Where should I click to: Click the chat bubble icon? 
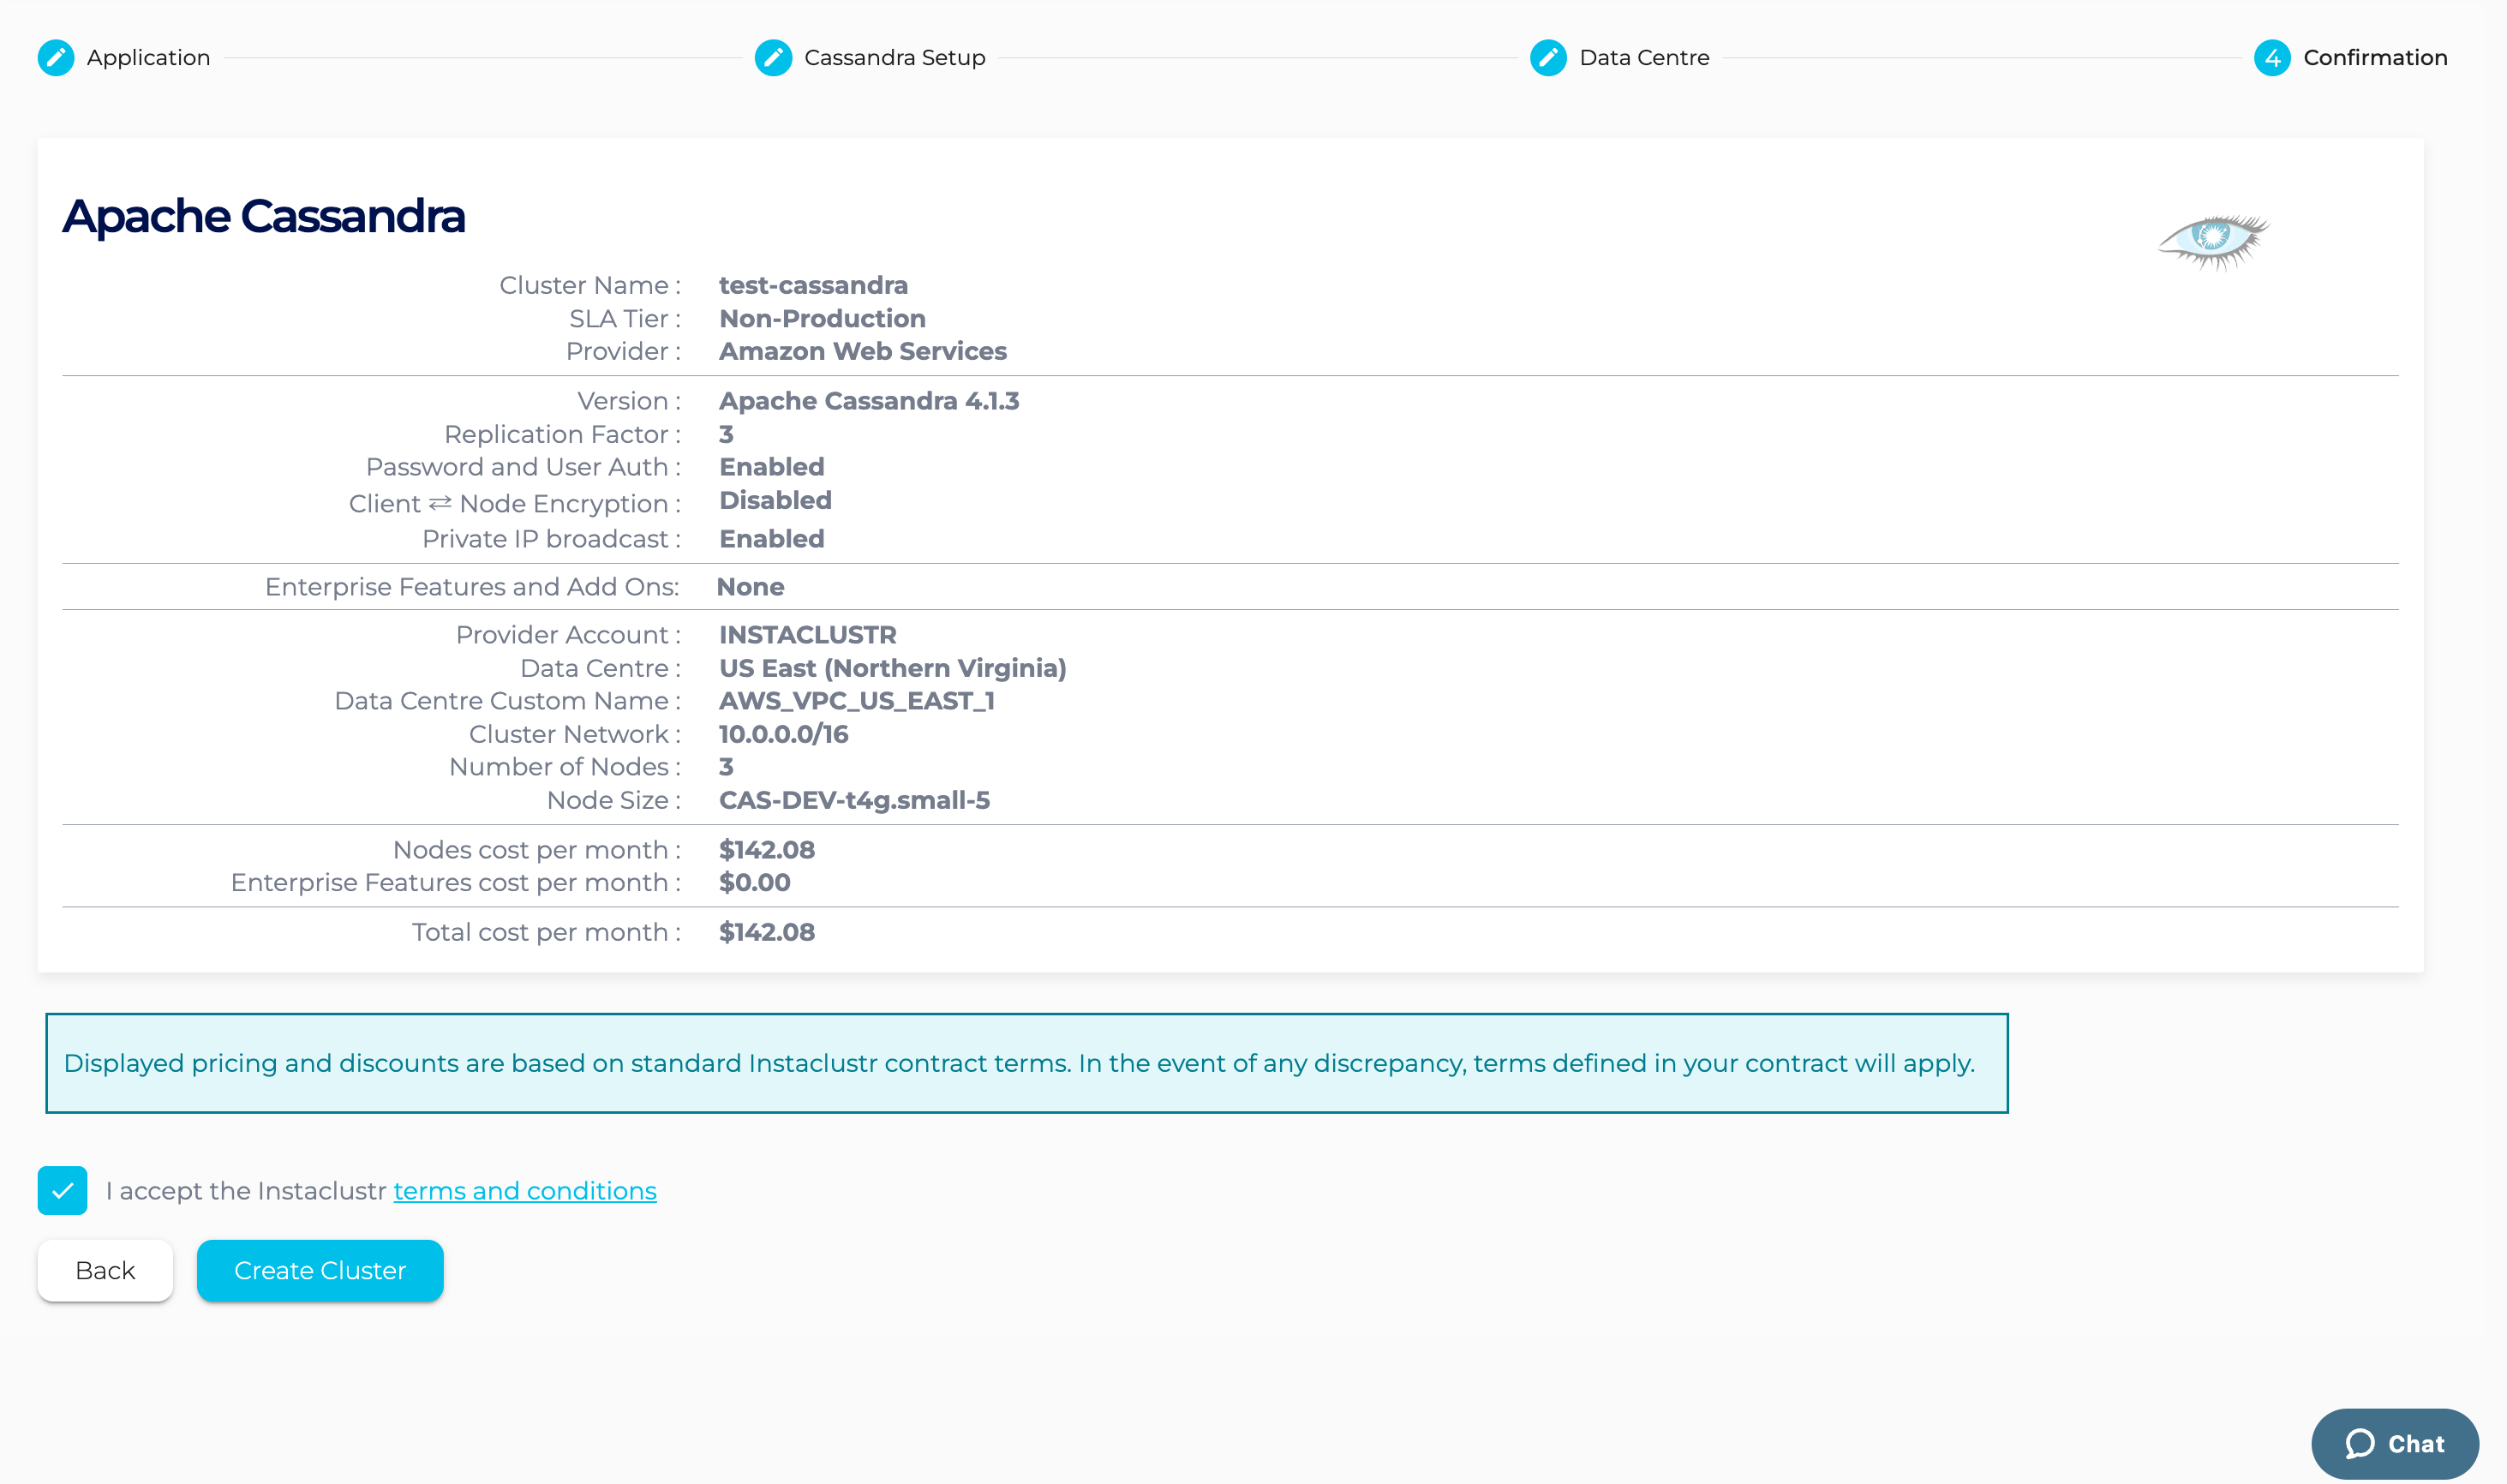2360,1443
